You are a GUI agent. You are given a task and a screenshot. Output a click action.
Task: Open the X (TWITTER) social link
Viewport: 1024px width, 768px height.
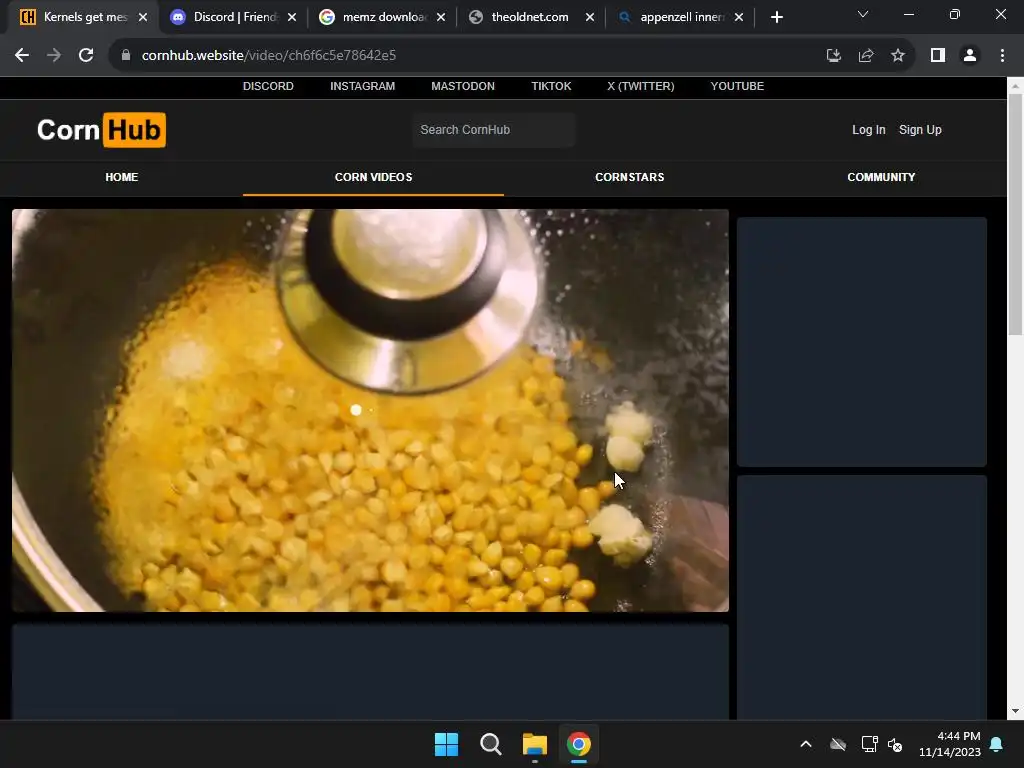(641, 86)
